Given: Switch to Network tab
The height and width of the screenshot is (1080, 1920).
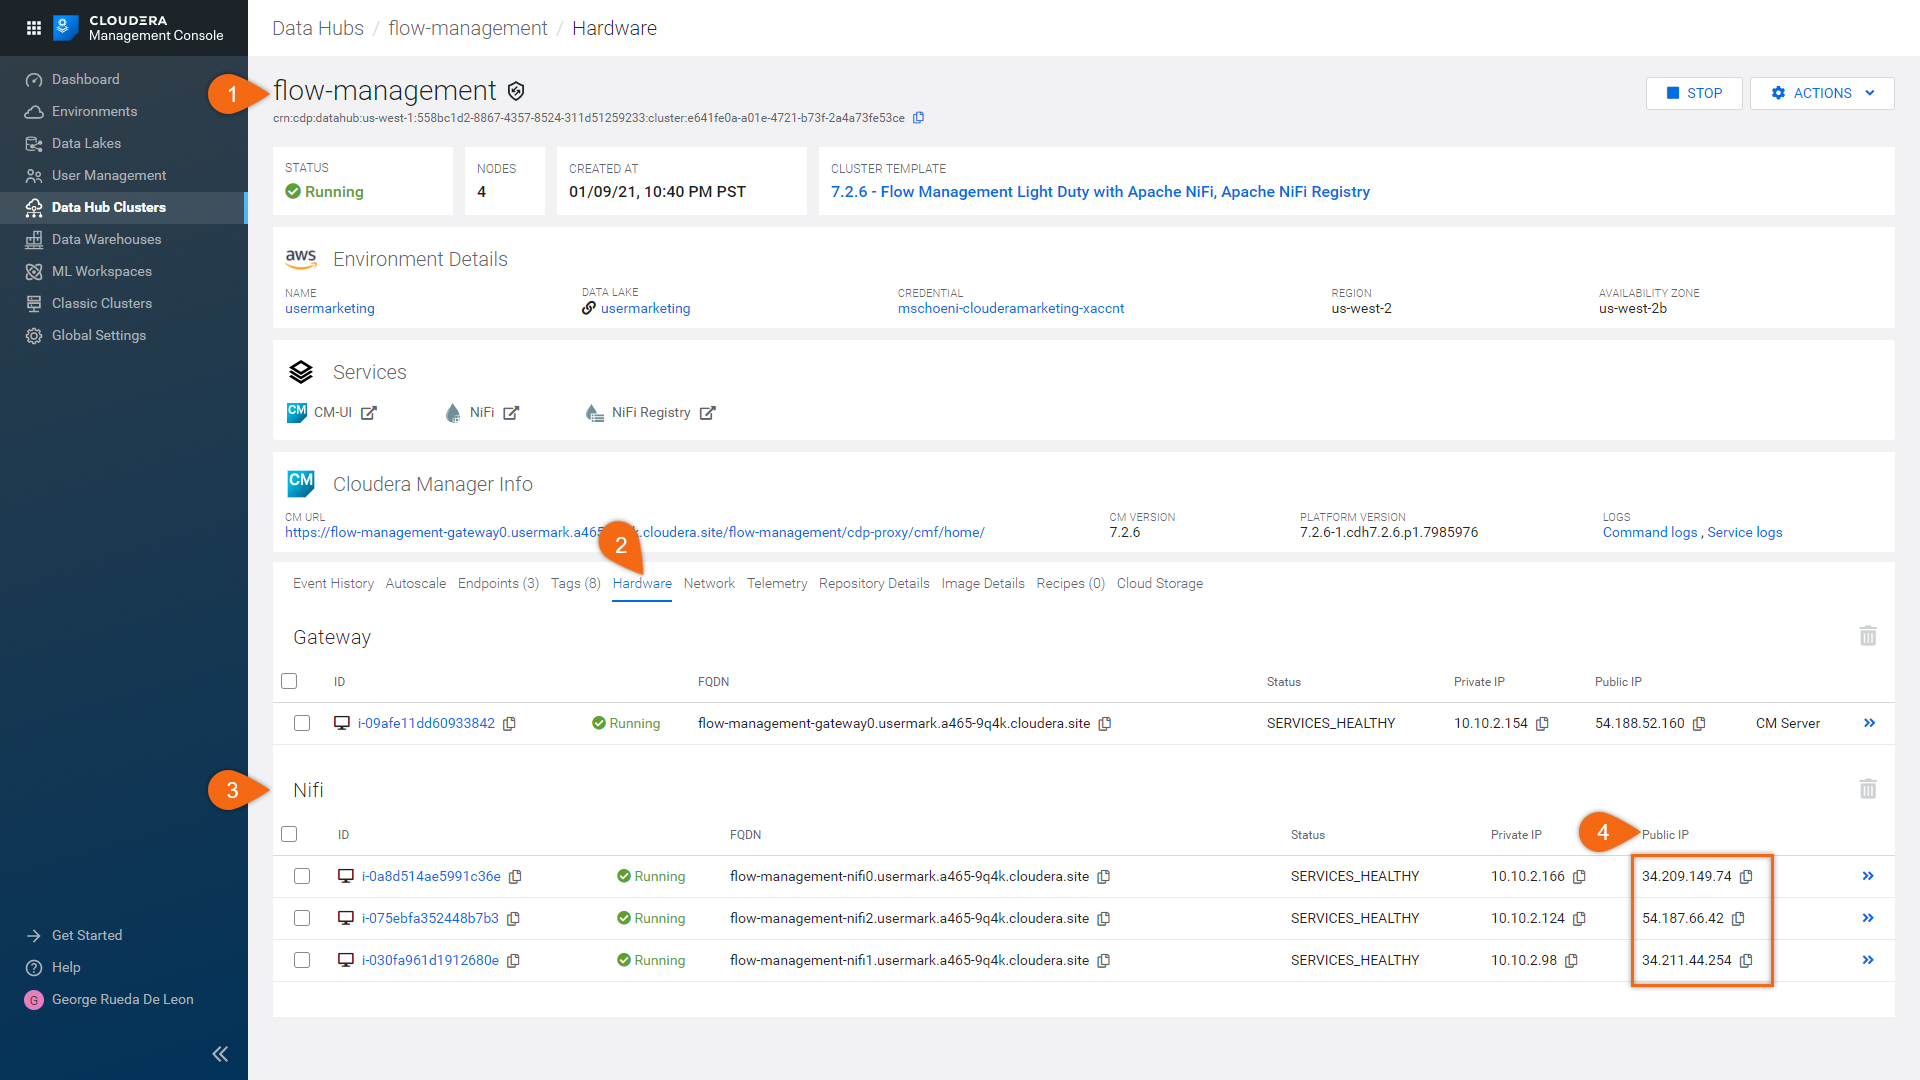Looking at the screenshot, I should click(709, 584).
